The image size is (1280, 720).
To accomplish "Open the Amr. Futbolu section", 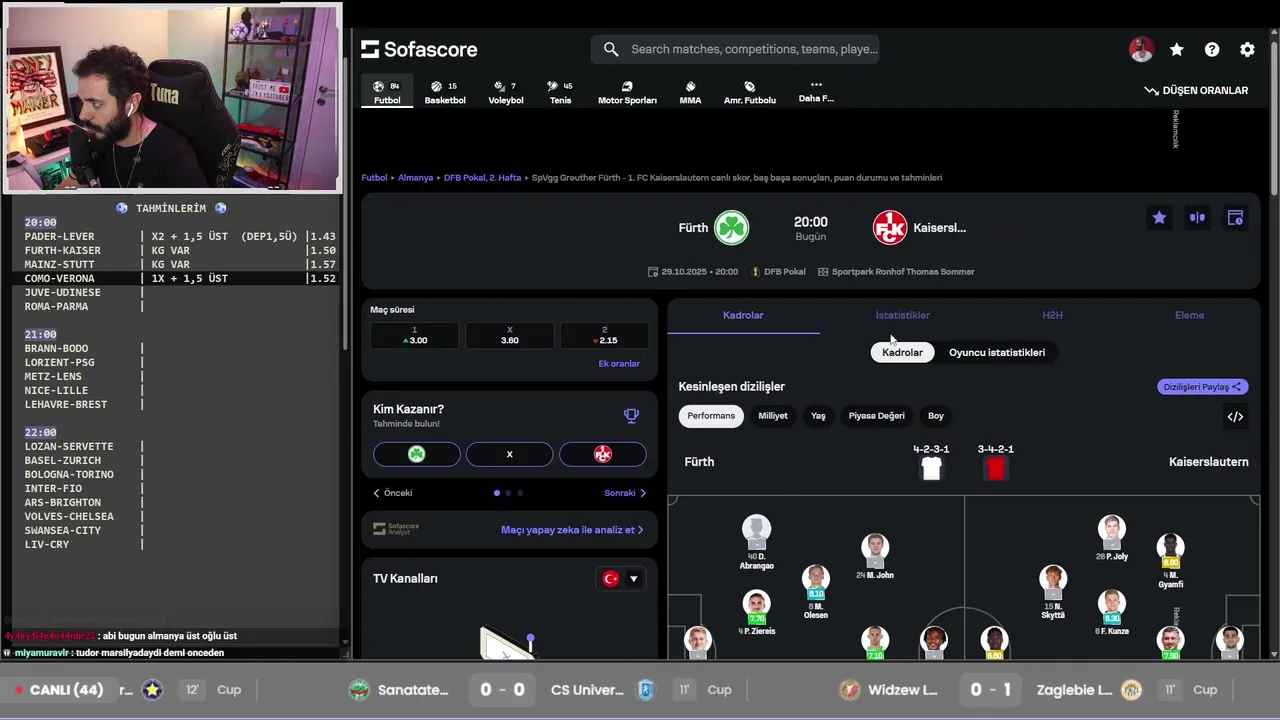I will (x=750, y=92).
